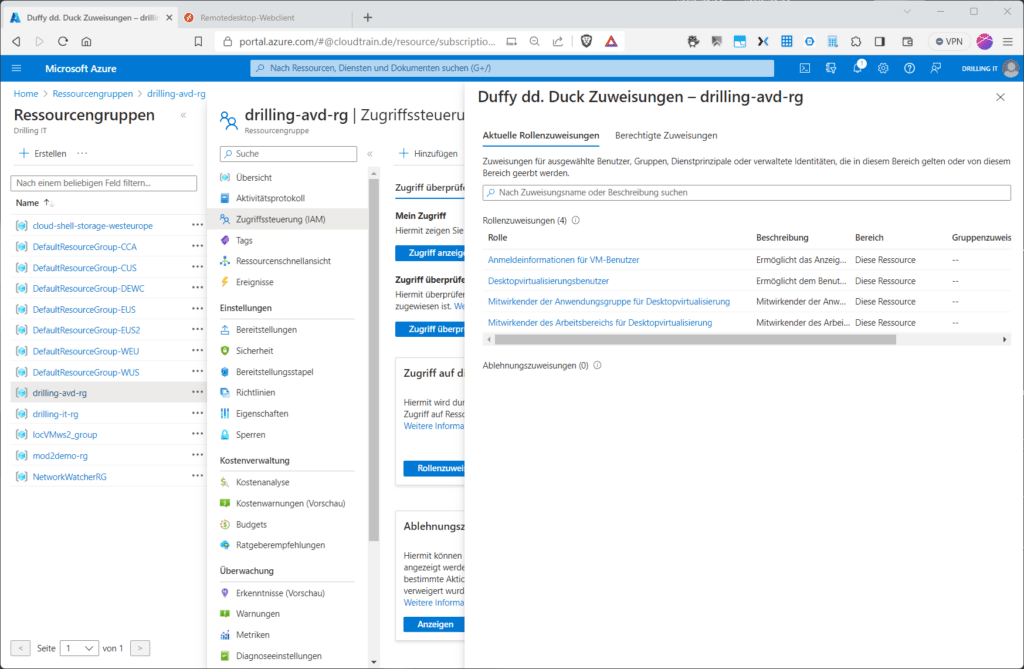The width and height of the screenshot is (1024, 669).
Task: Open Budgets menu item
Action: [251, 524]
